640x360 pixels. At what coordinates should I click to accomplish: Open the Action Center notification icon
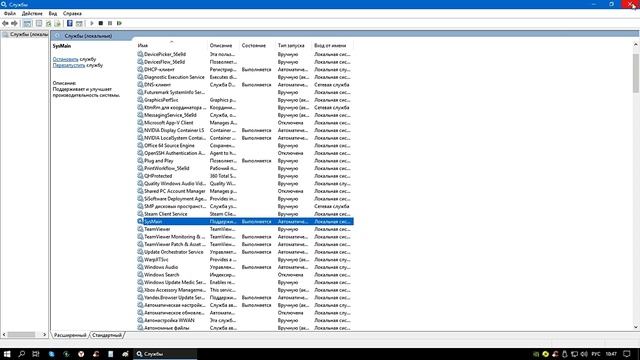tap(627, 354)
